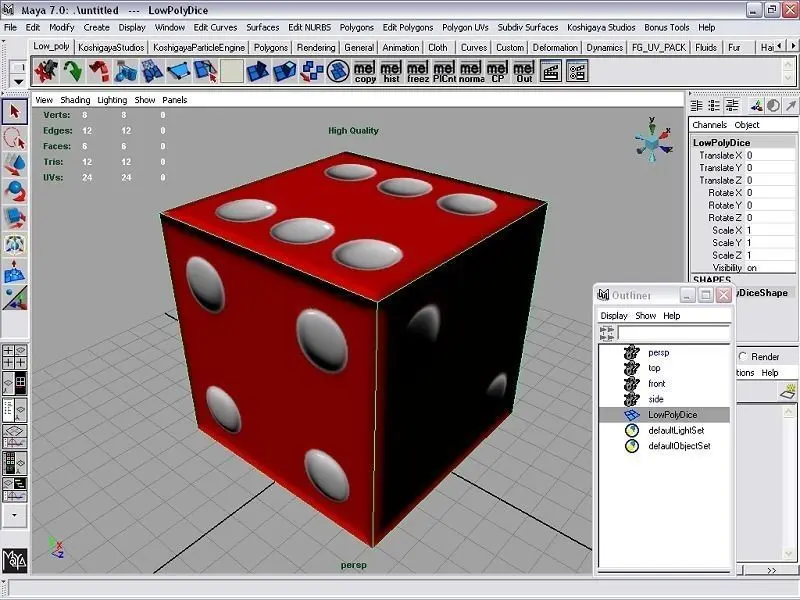This screenshot has width=800, height=600.
Task: Click the clapperboard render shelf icon
Action: pyautogui.click(x=551, y=71)
